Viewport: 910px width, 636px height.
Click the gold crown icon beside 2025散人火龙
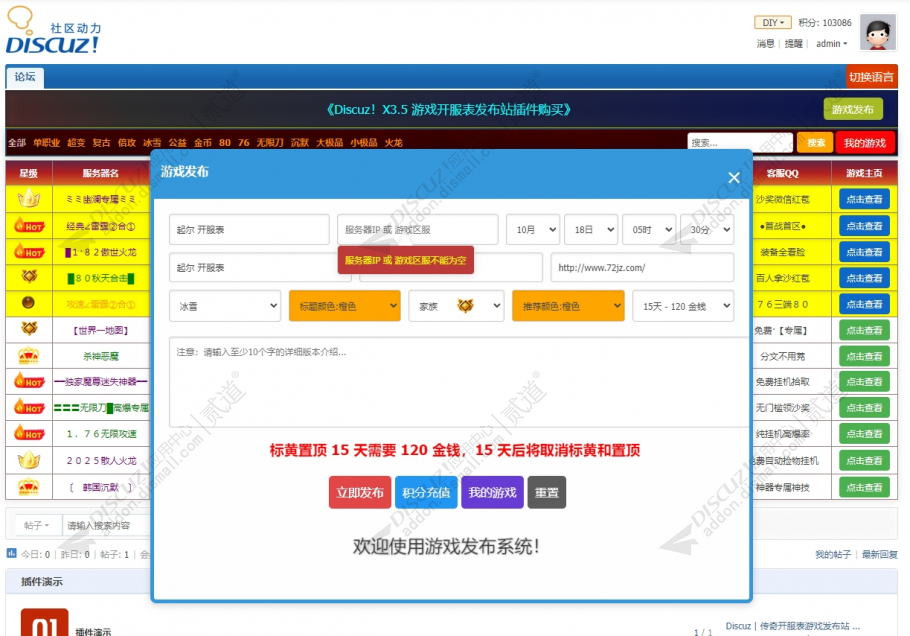28,460
